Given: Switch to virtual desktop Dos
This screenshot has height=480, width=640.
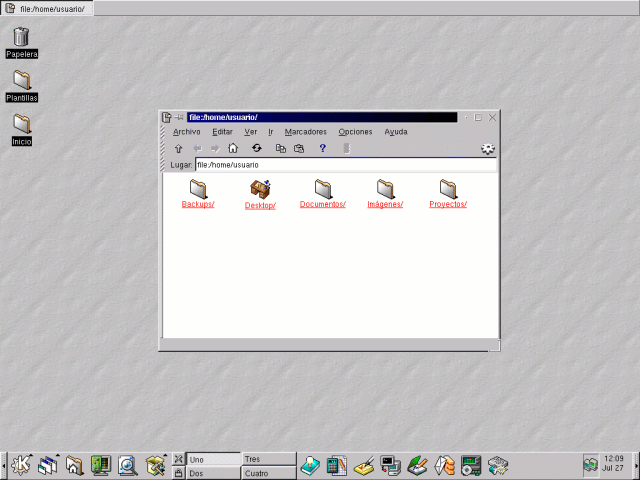Looking at the screenshot, I should tap(212, 473).
